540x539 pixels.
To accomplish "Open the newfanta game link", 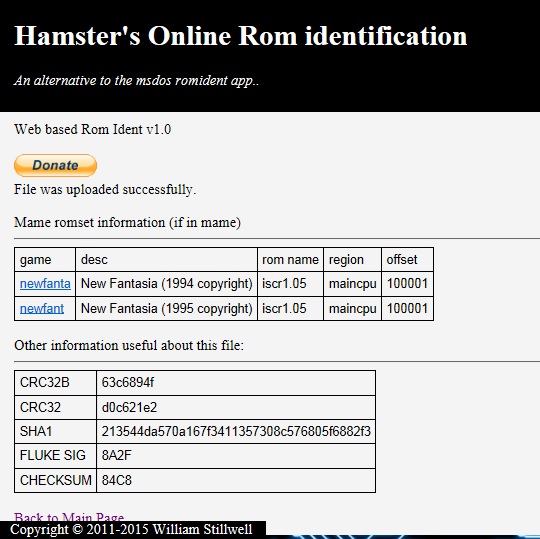I will click(x=45, y=284).
